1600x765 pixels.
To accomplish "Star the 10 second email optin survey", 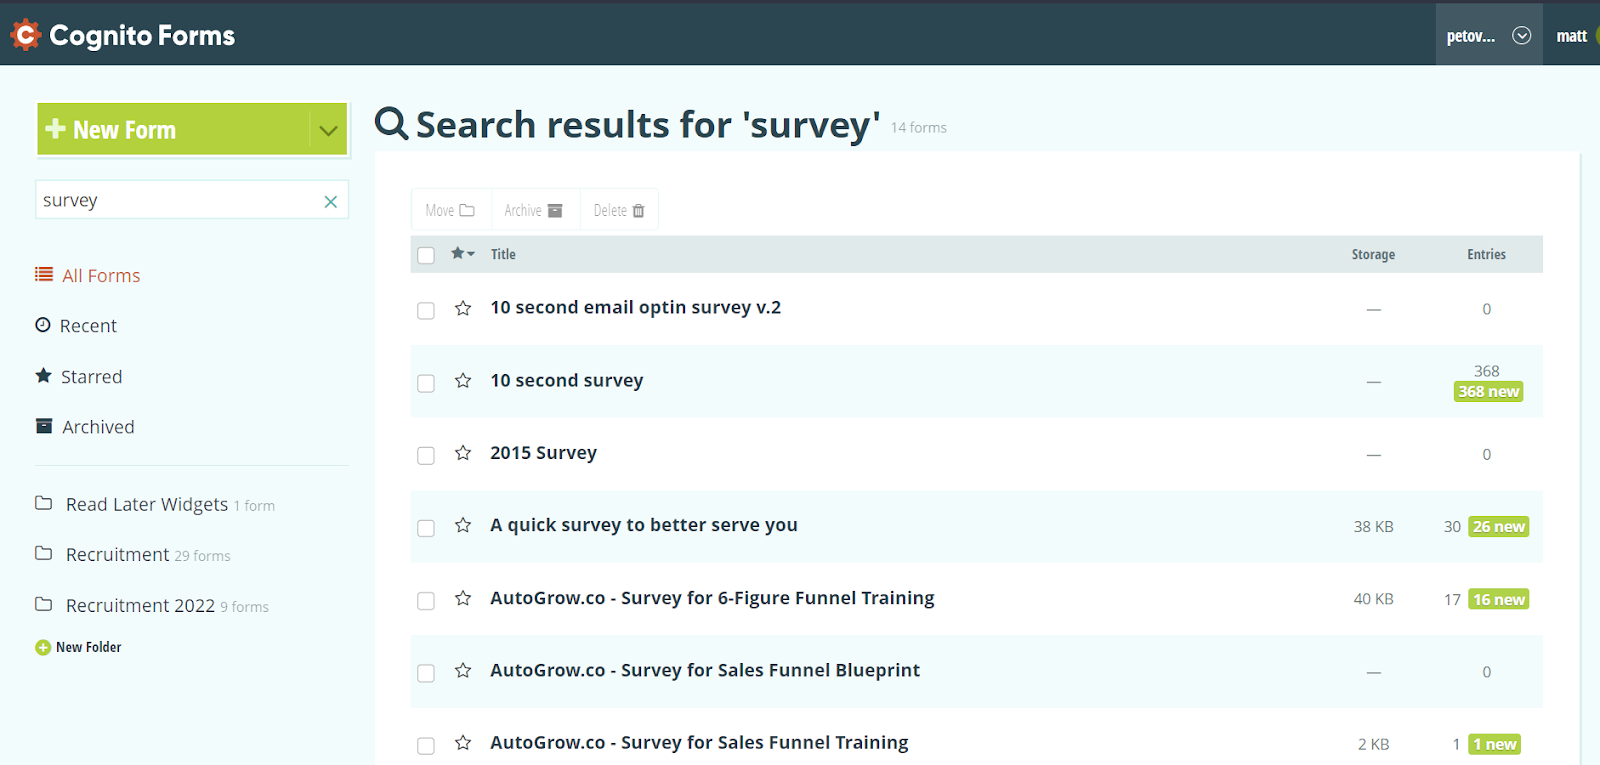I will tap(462, 309).
